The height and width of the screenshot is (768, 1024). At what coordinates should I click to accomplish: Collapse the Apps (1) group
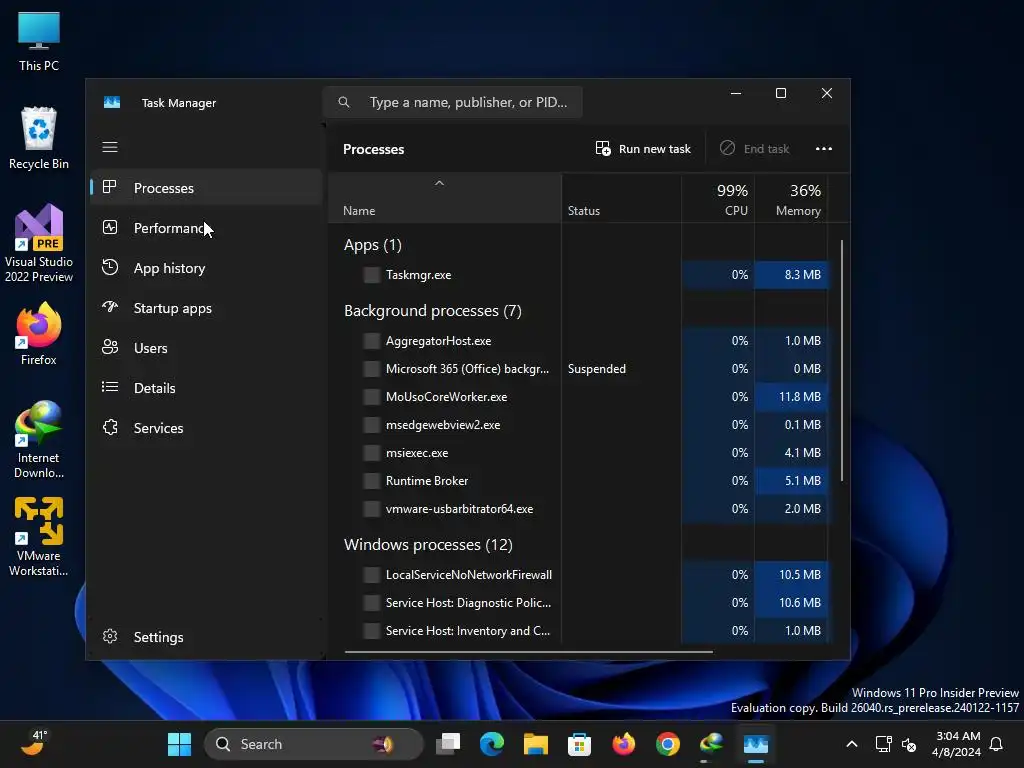[372, 245]
